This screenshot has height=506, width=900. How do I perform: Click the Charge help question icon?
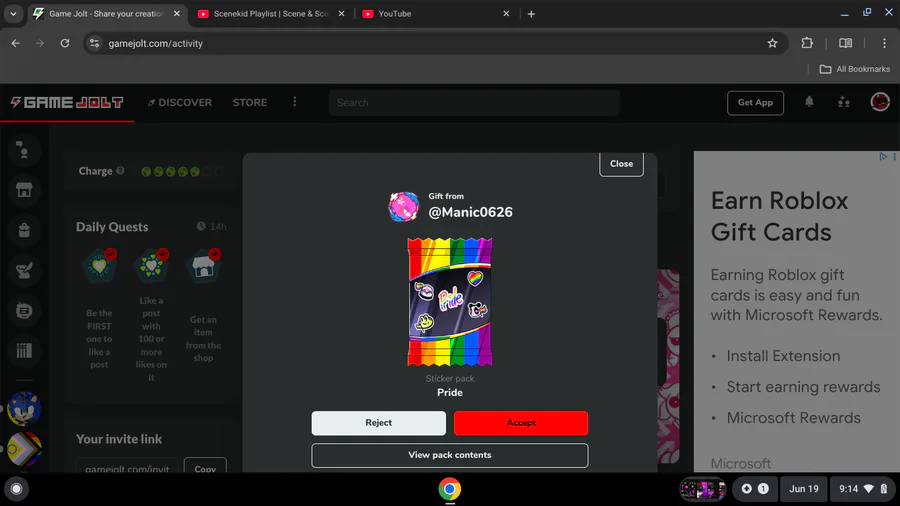(120, 170)
